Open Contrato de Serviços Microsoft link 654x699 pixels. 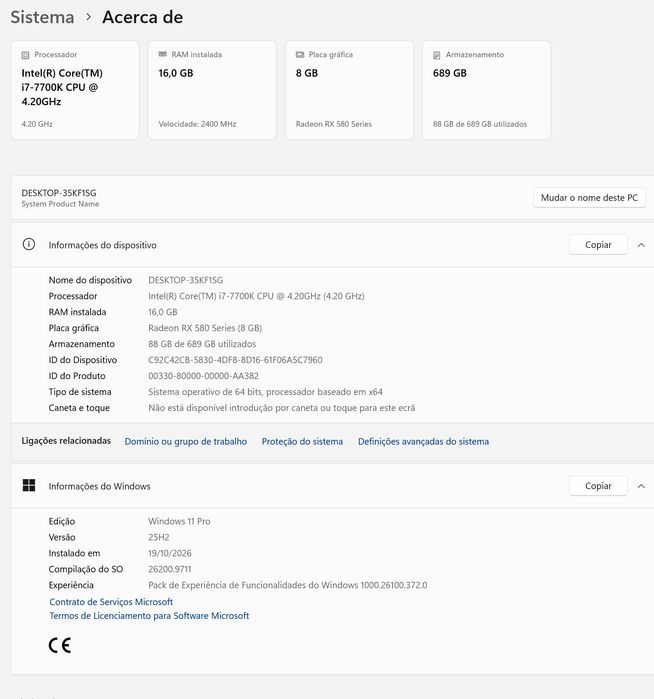(111, 602)
